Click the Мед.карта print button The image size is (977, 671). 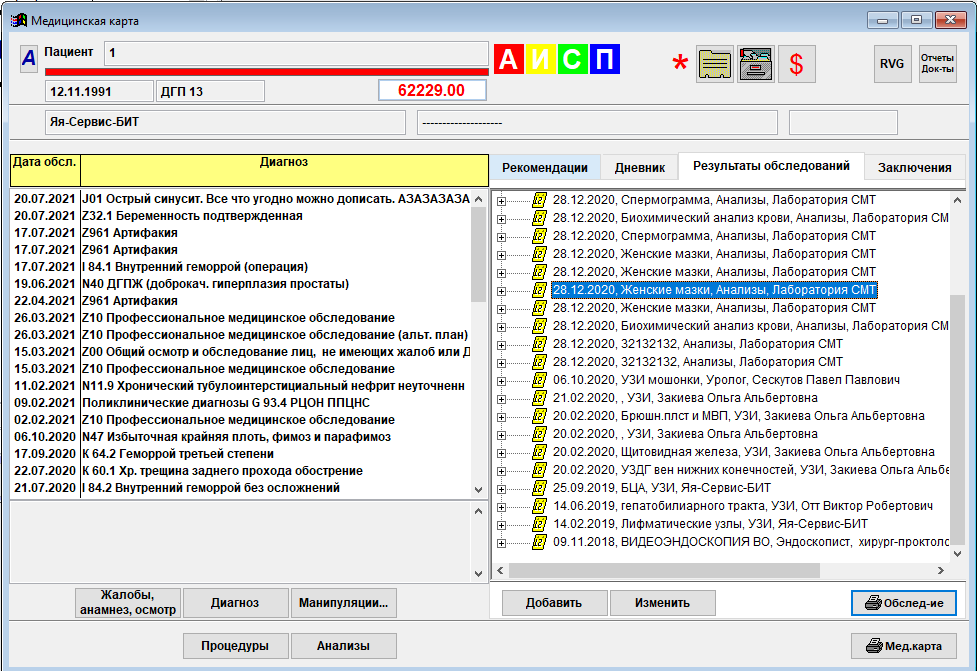point(903,646)
